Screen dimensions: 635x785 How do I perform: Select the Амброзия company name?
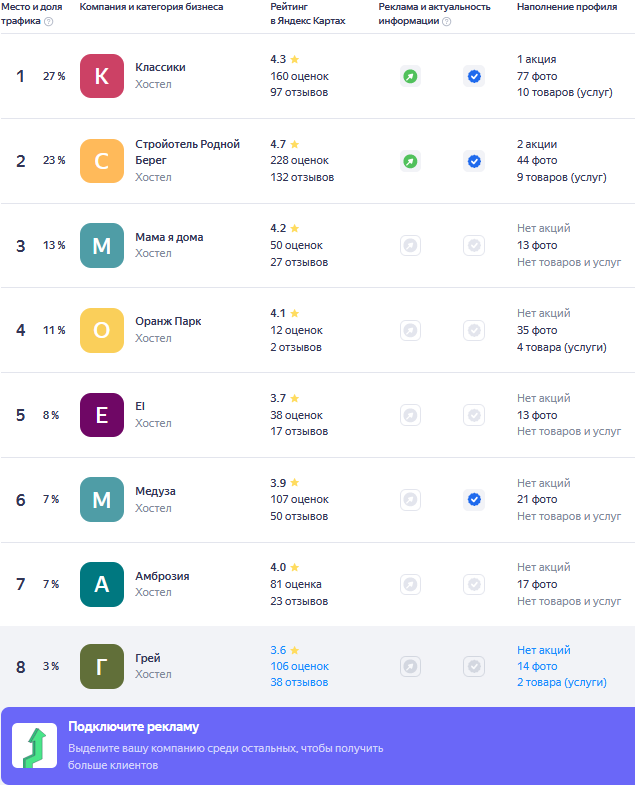(x=162, y=576)
